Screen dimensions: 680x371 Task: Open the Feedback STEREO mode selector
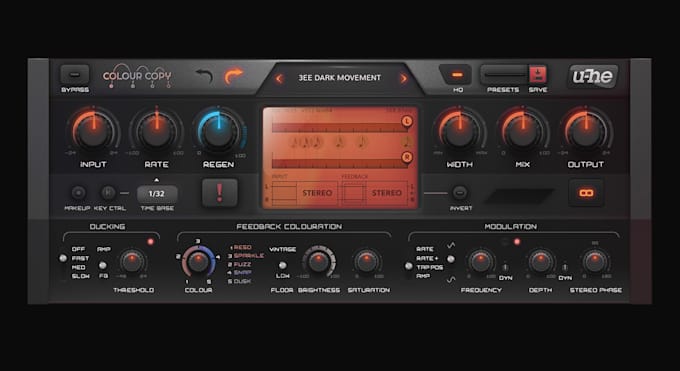[x=386, y=193]
